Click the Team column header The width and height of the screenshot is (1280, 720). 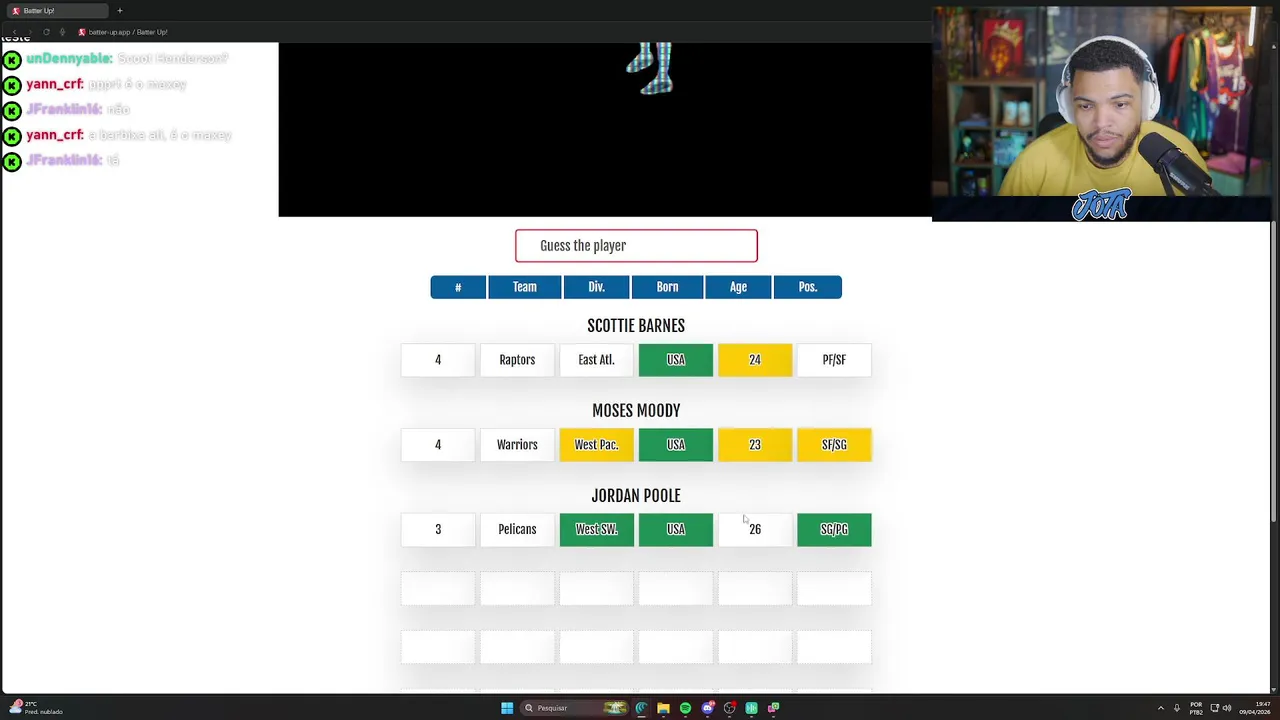[x=525, y=287]
